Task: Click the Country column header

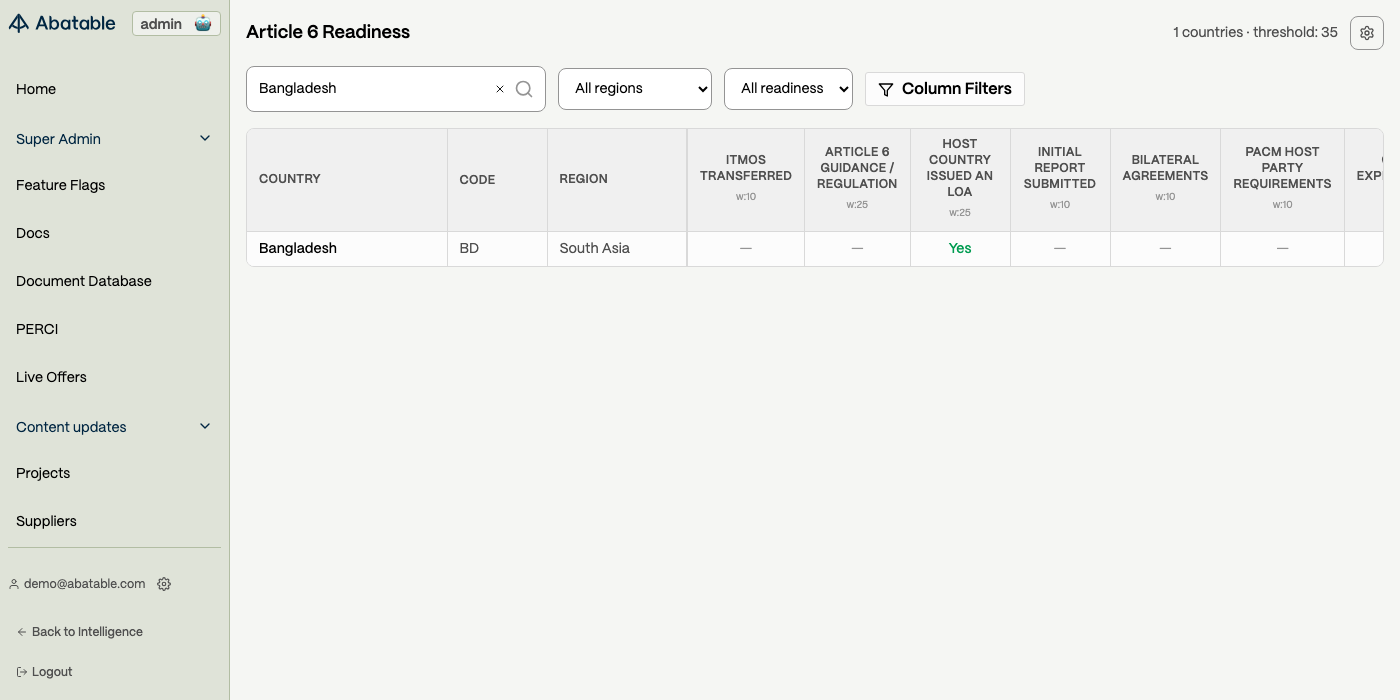Action: (x=290, y=179)
